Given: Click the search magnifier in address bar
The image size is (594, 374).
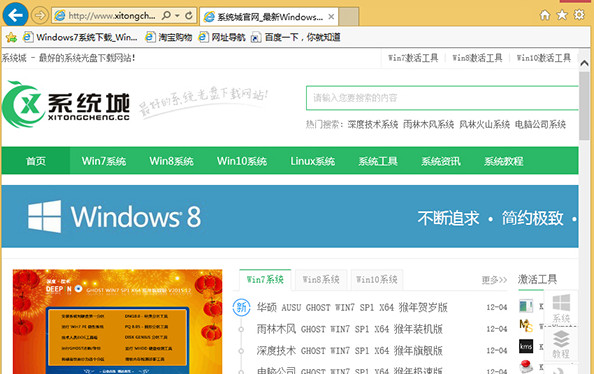Looking at the screenshot, I should [166, 16].
